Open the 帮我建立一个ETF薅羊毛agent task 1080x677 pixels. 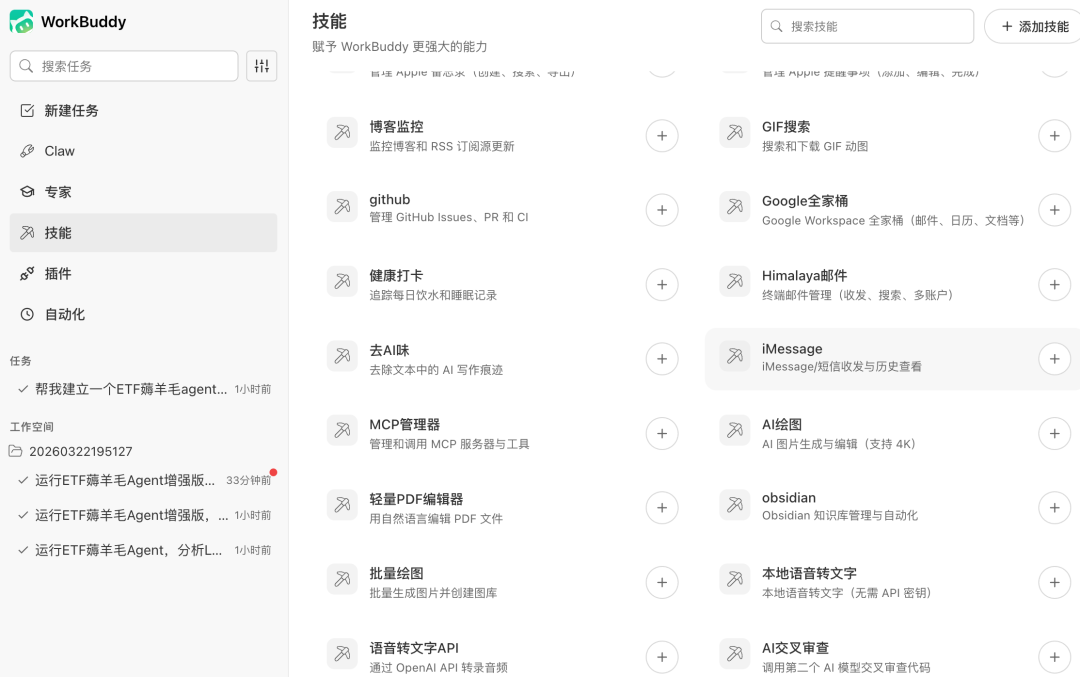point(130,389)
